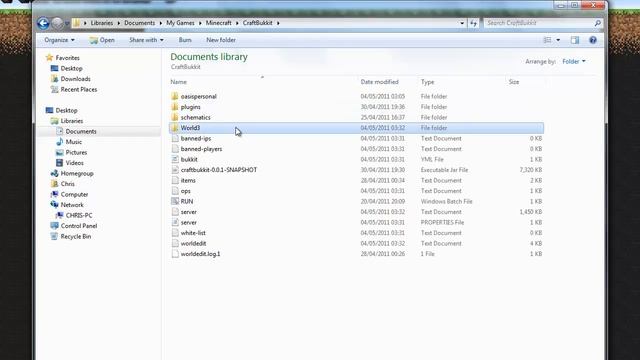Sort by the Date modified column header
The height and width of the screenshot is (360, 640).
tap(379, 82)
